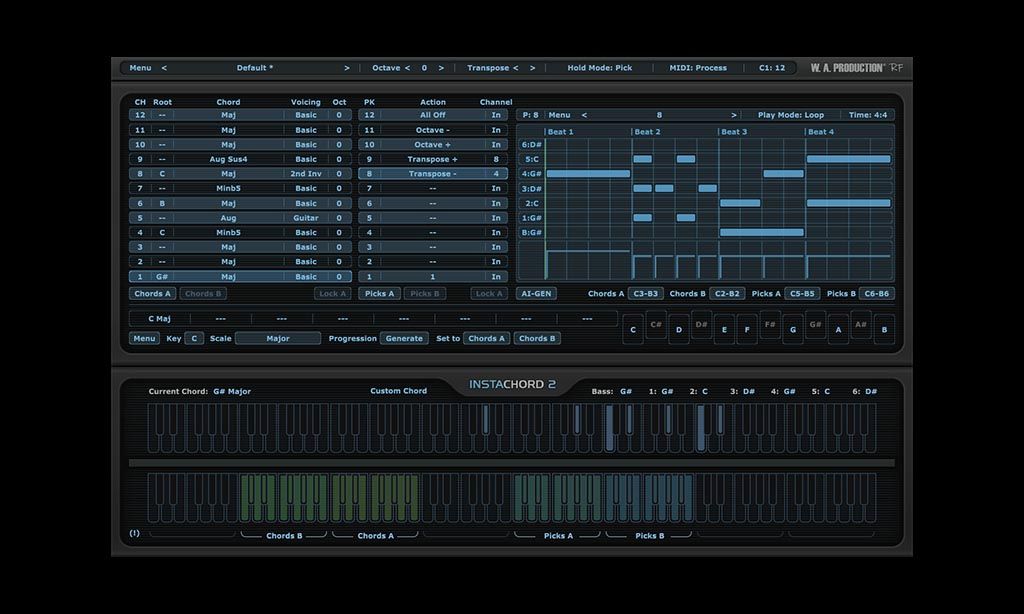Click the Beat 2 marker in pattern header
This screenshot has height=614, width=1024.
647,132
